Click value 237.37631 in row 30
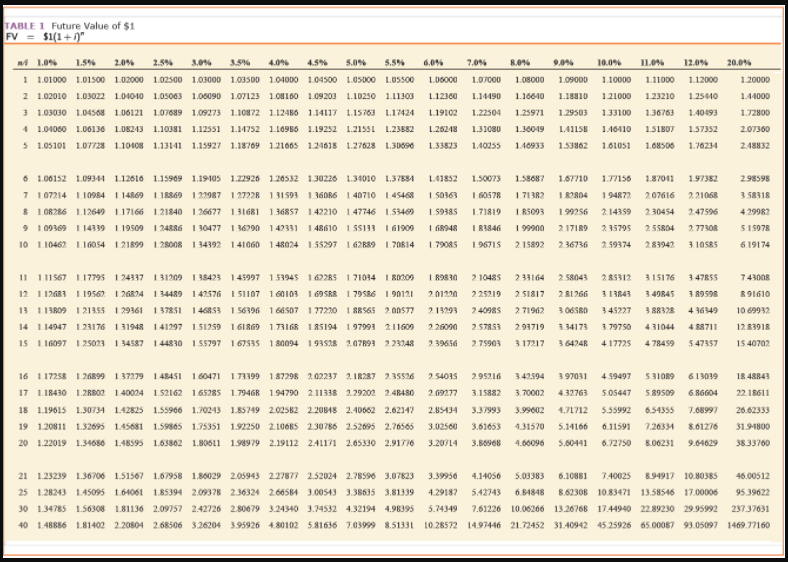Viewport: 788px width, 562px height. click(751, 509)
